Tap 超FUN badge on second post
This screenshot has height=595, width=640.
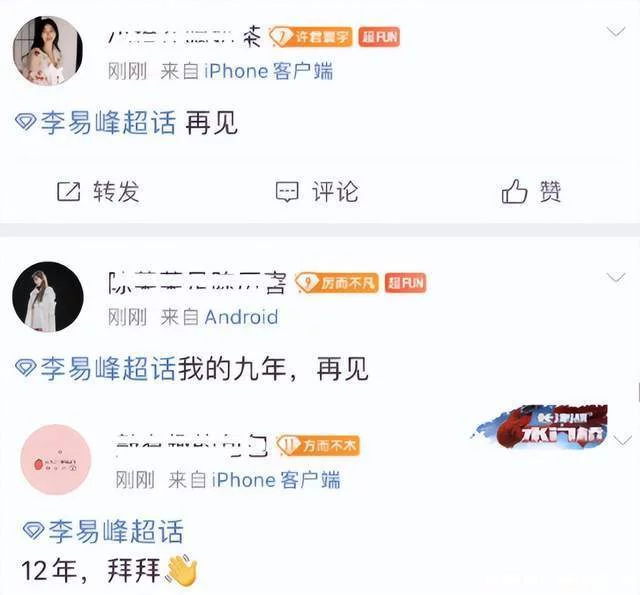point(406,283)
